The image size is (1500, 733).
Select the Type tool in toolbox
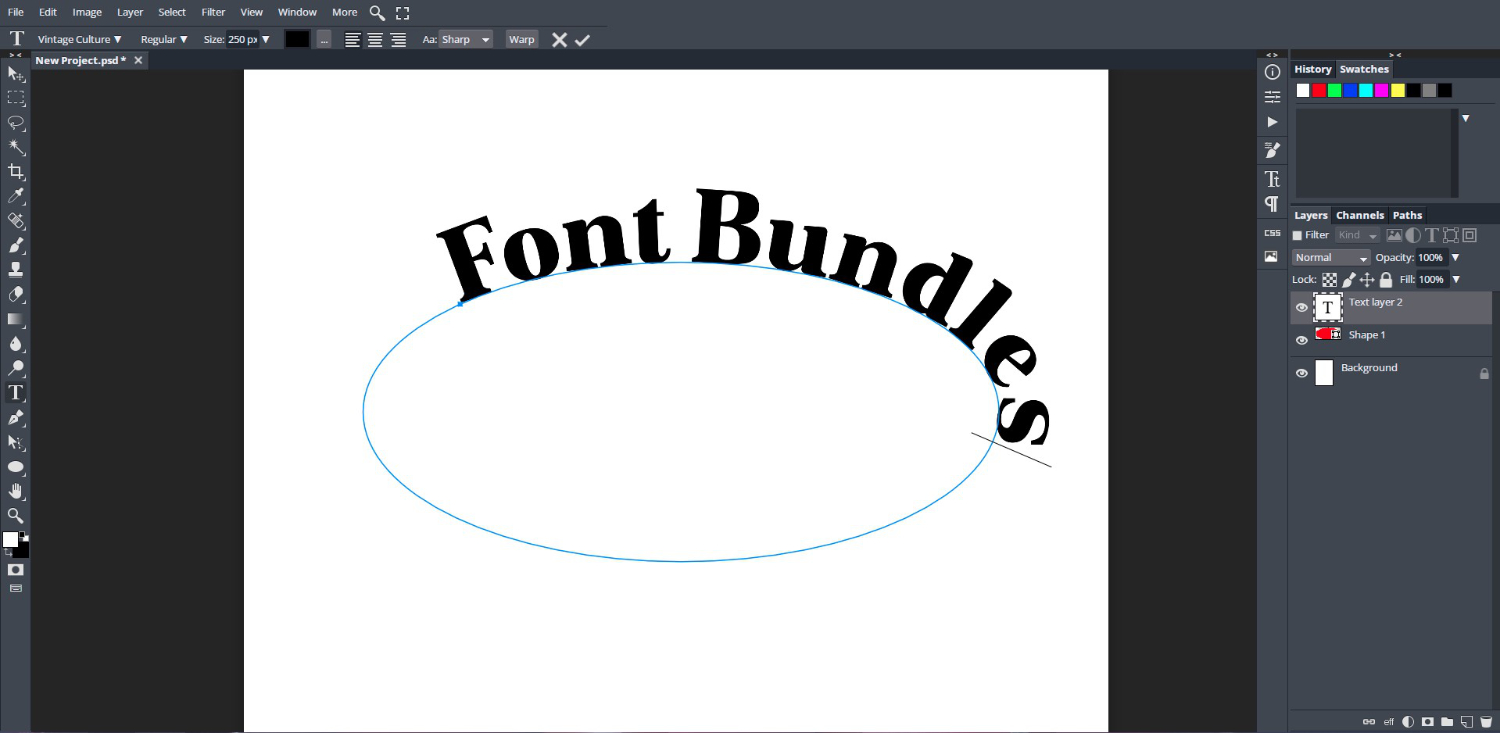tap(16, 392)
